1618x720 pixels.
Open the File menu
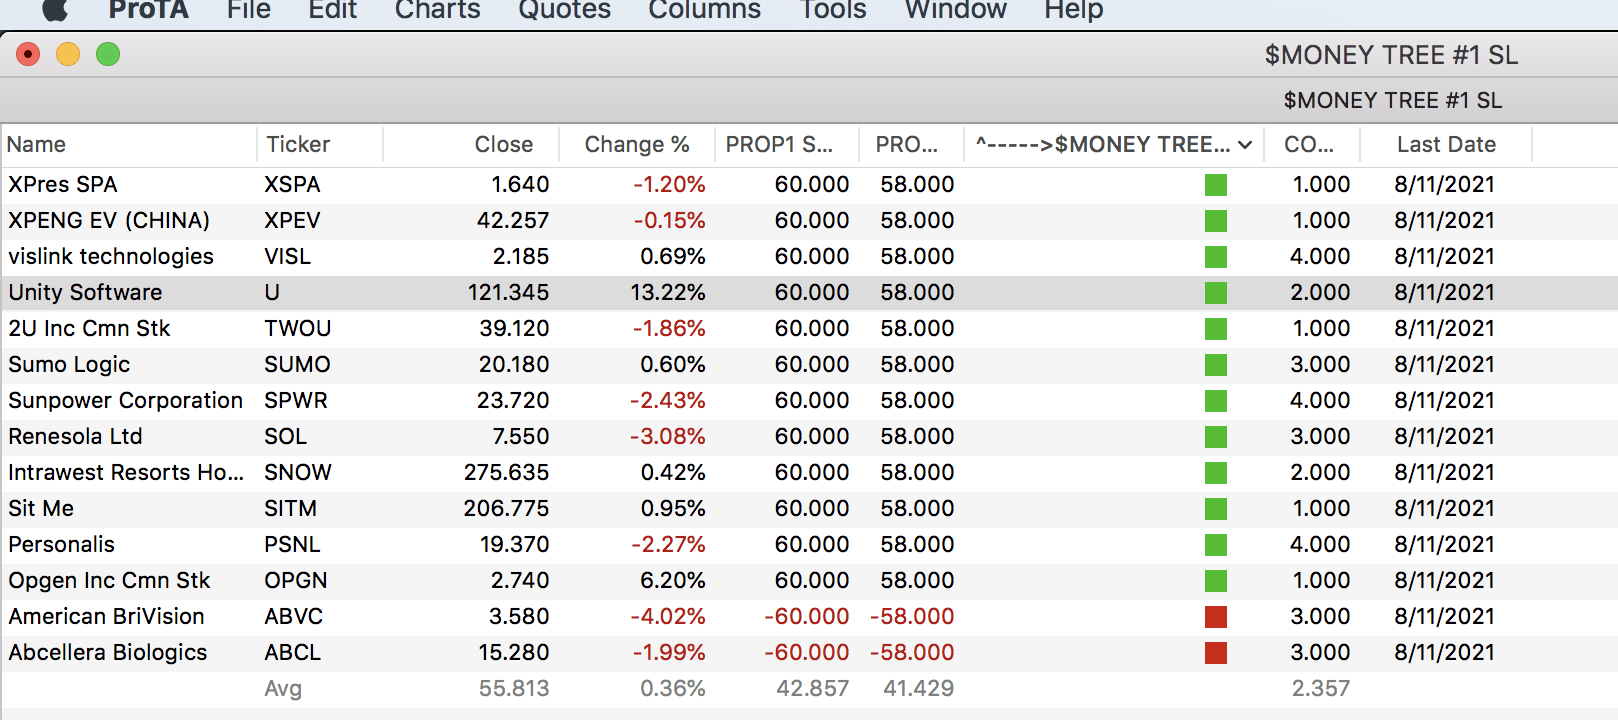(x=248, y=10)
